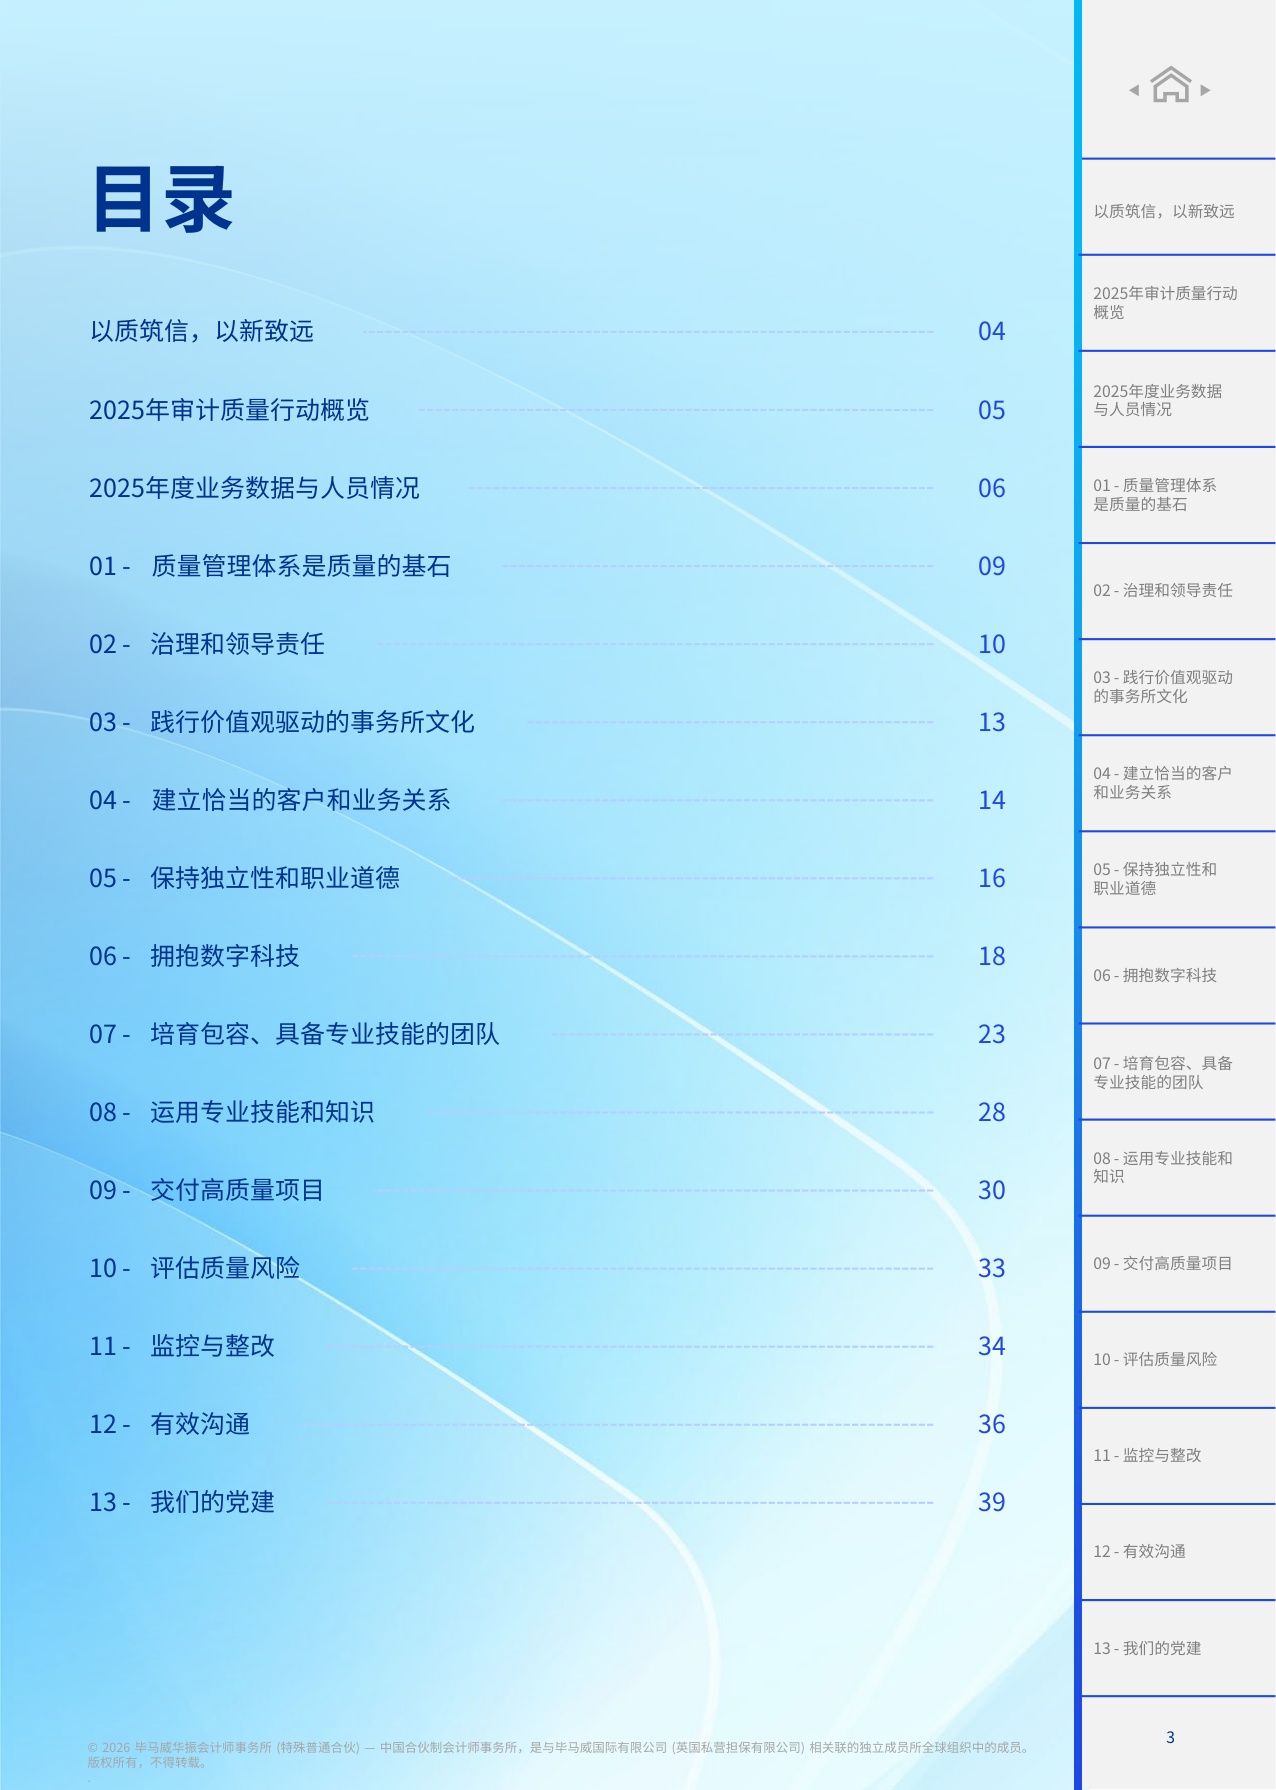Follow contents entry 拥抱数字科技

pyautogui.click(x=225, y=956)
